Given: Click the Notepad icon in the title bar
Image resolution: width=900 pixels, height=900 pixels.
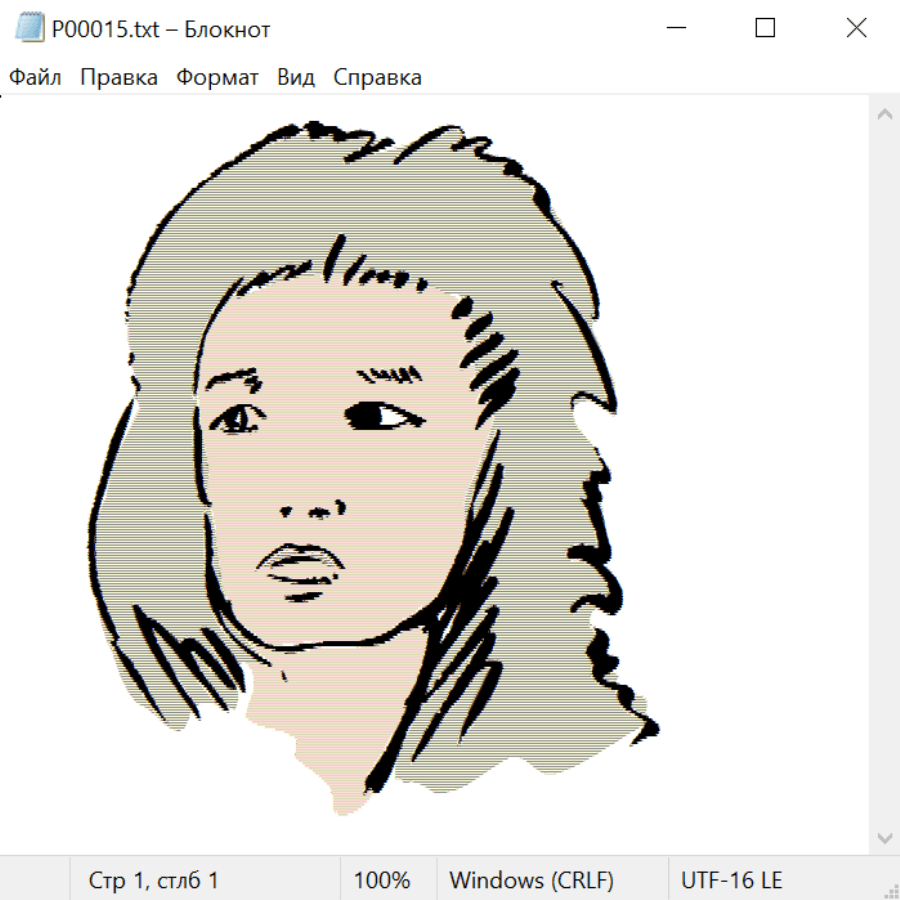Looking at the screenshot, I should (x=28, y=29).
